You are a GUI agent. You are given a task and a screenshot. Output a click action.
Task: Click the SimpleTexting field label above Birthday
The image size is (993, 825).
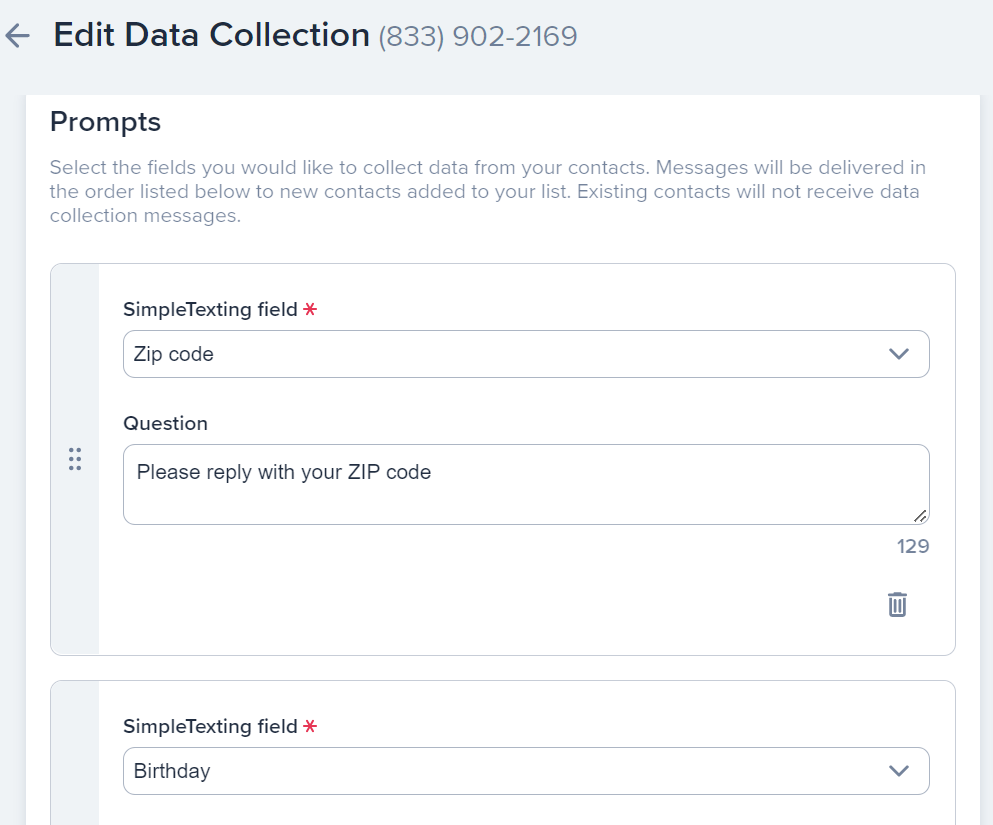click(x=210, y=727)
